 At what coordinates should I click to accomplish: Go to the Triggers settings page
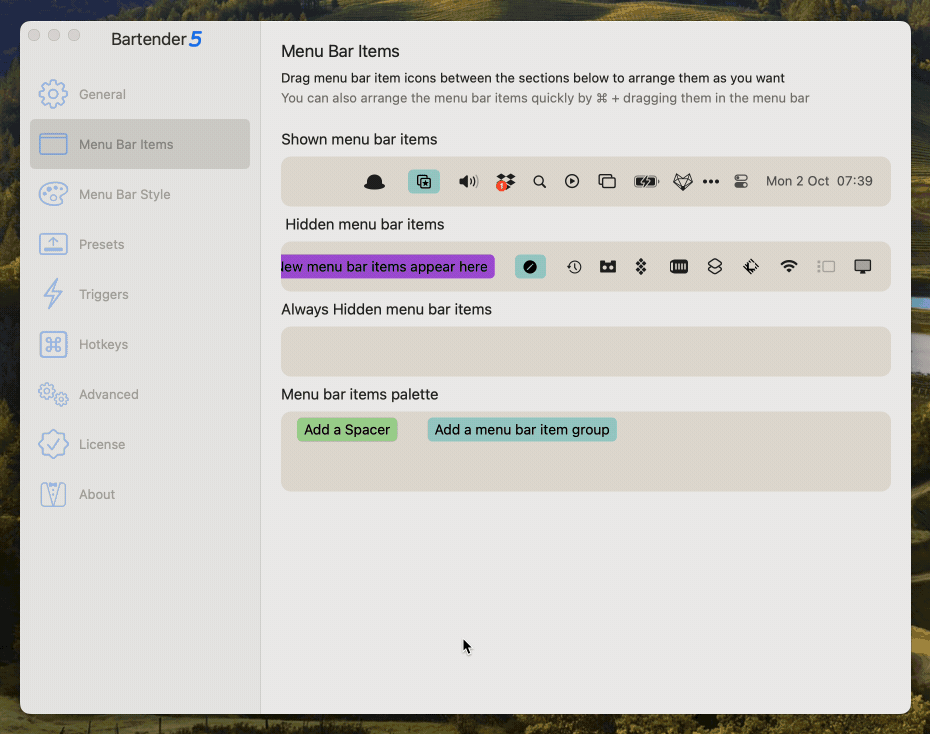tap(103, 294)
